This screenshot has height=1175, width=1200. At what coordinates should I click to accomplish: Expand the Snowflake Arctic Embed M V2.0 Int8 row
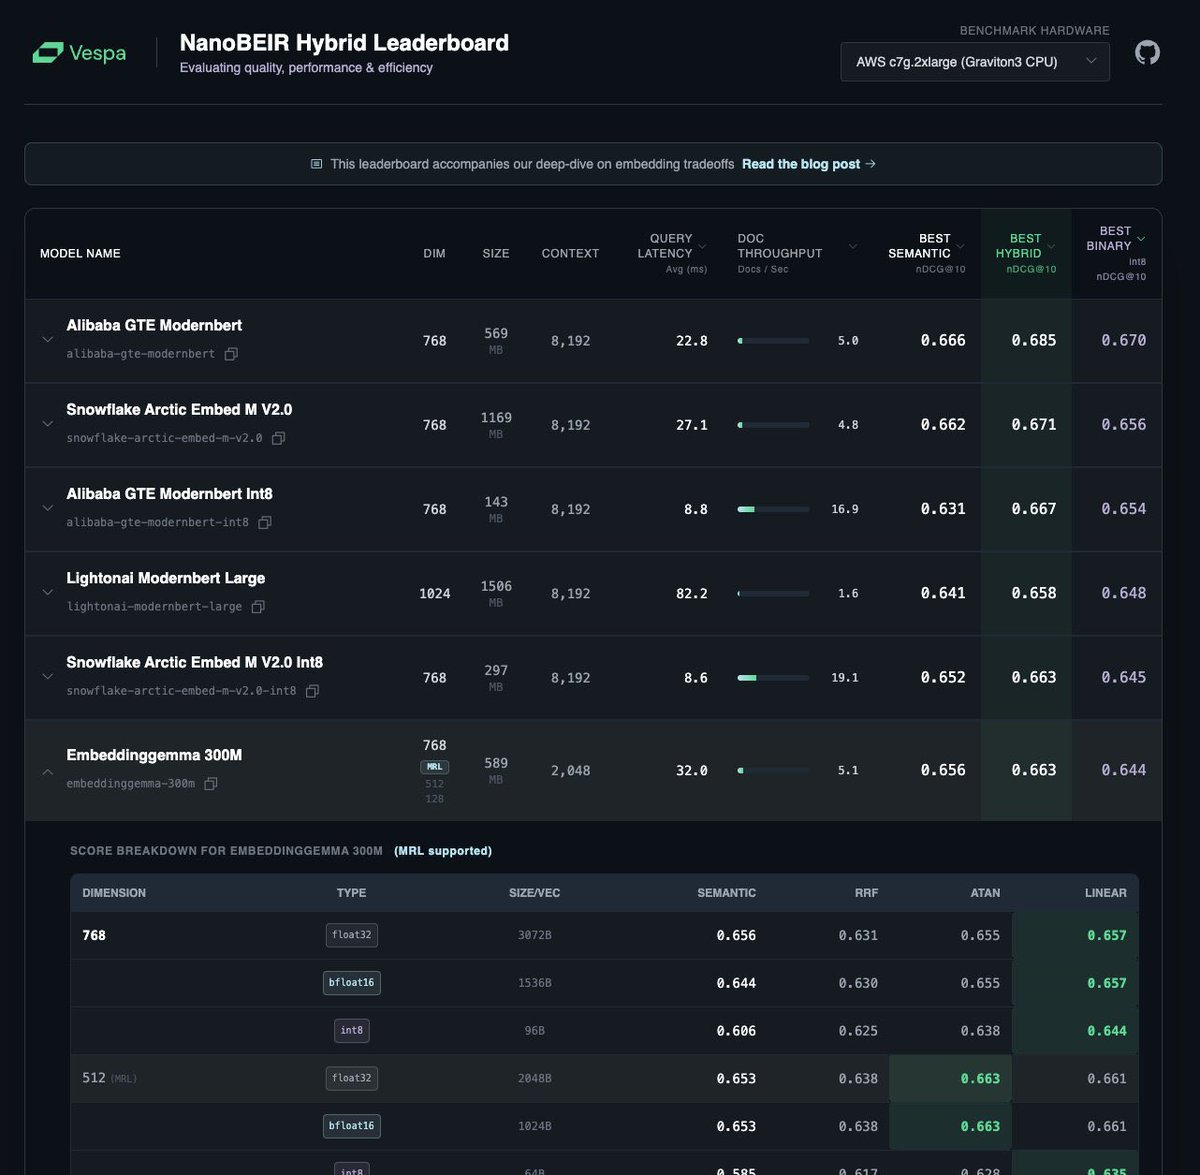47,677
